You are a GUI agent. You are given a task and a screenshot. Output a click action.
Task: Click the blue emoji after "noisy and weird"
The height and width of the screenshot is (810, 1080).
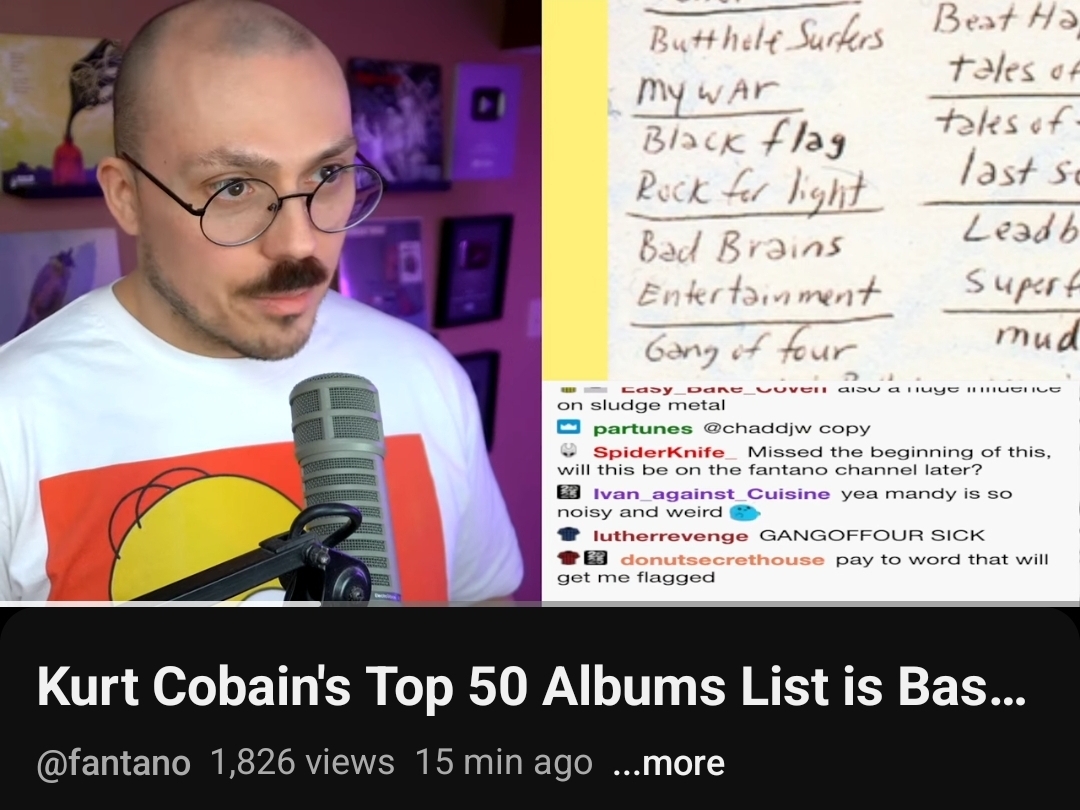744,512
